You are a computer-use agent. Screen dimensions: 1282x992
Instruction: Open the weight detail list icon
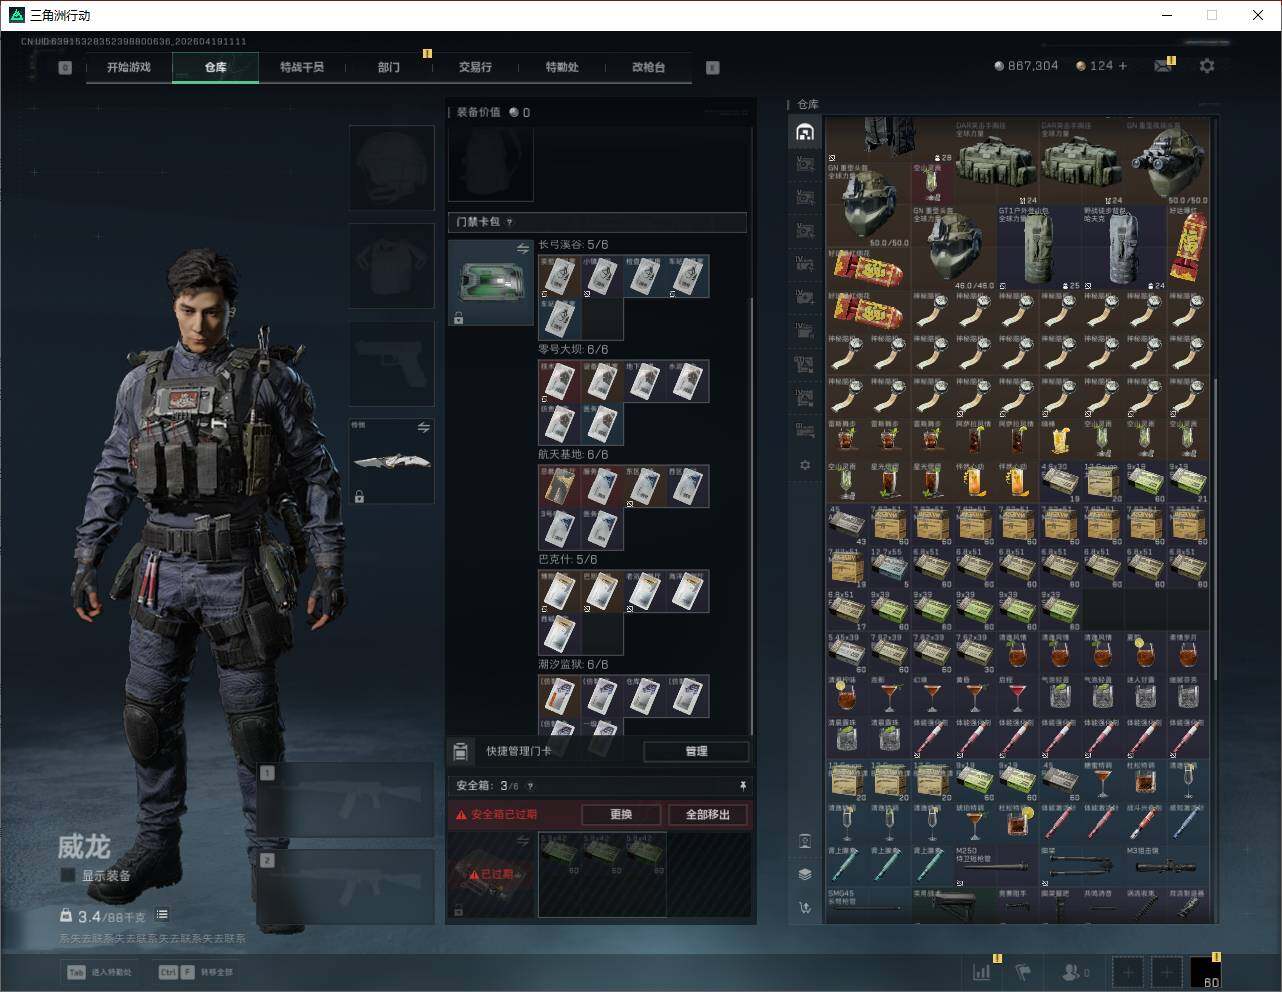162,915
